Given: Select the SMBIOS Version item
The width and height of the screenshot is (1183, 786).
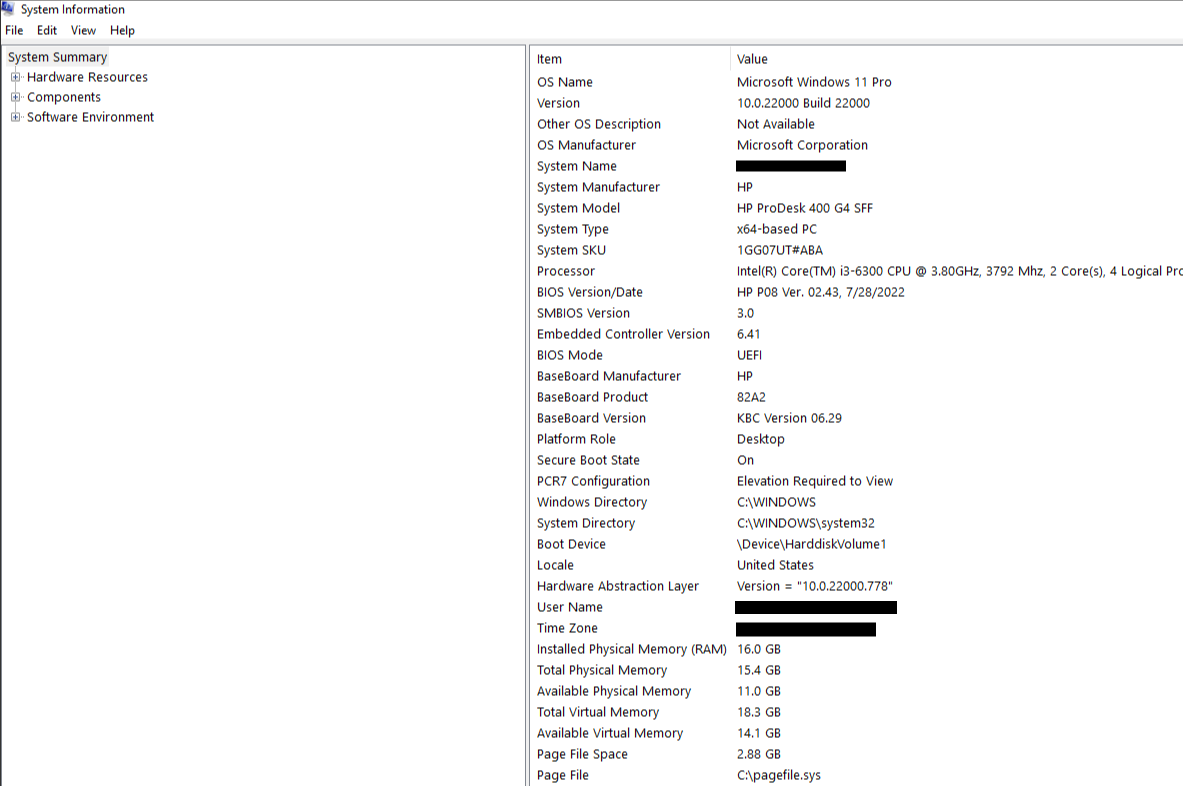Looking at the screenshot, I should 583,313.
